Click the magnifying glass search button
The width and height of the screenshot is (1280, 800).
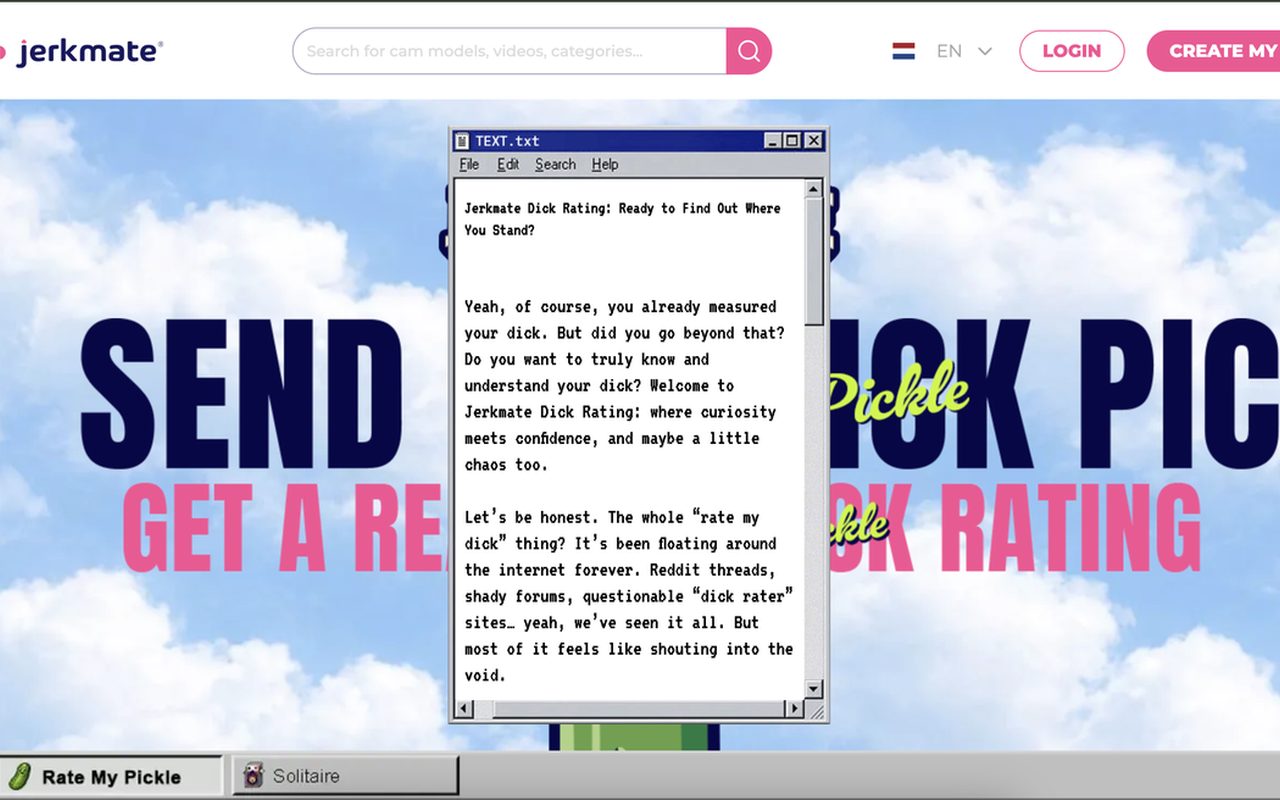coord(748,51)
